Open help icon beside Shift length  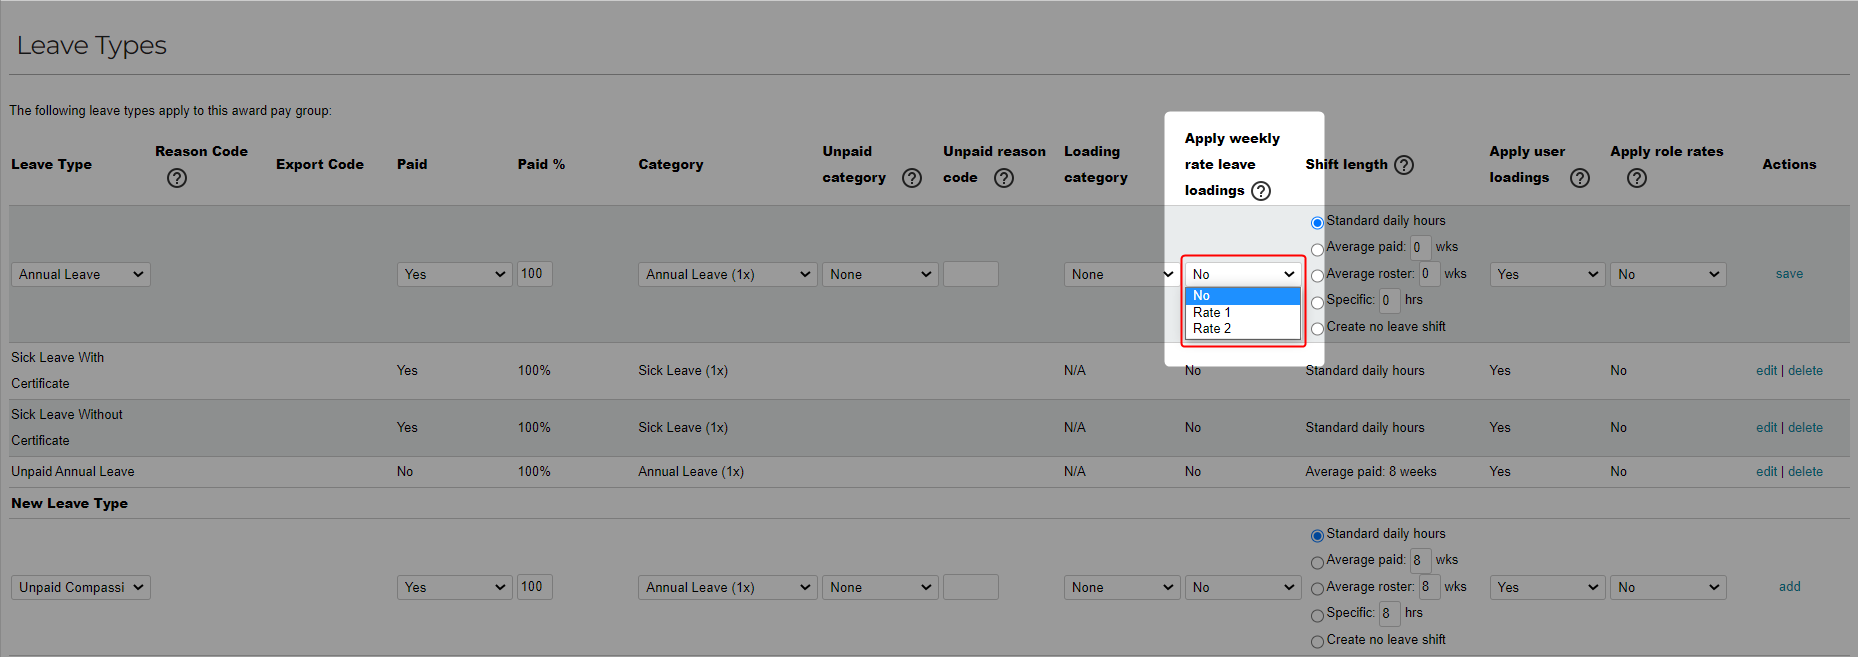(x=1404, y=165)
